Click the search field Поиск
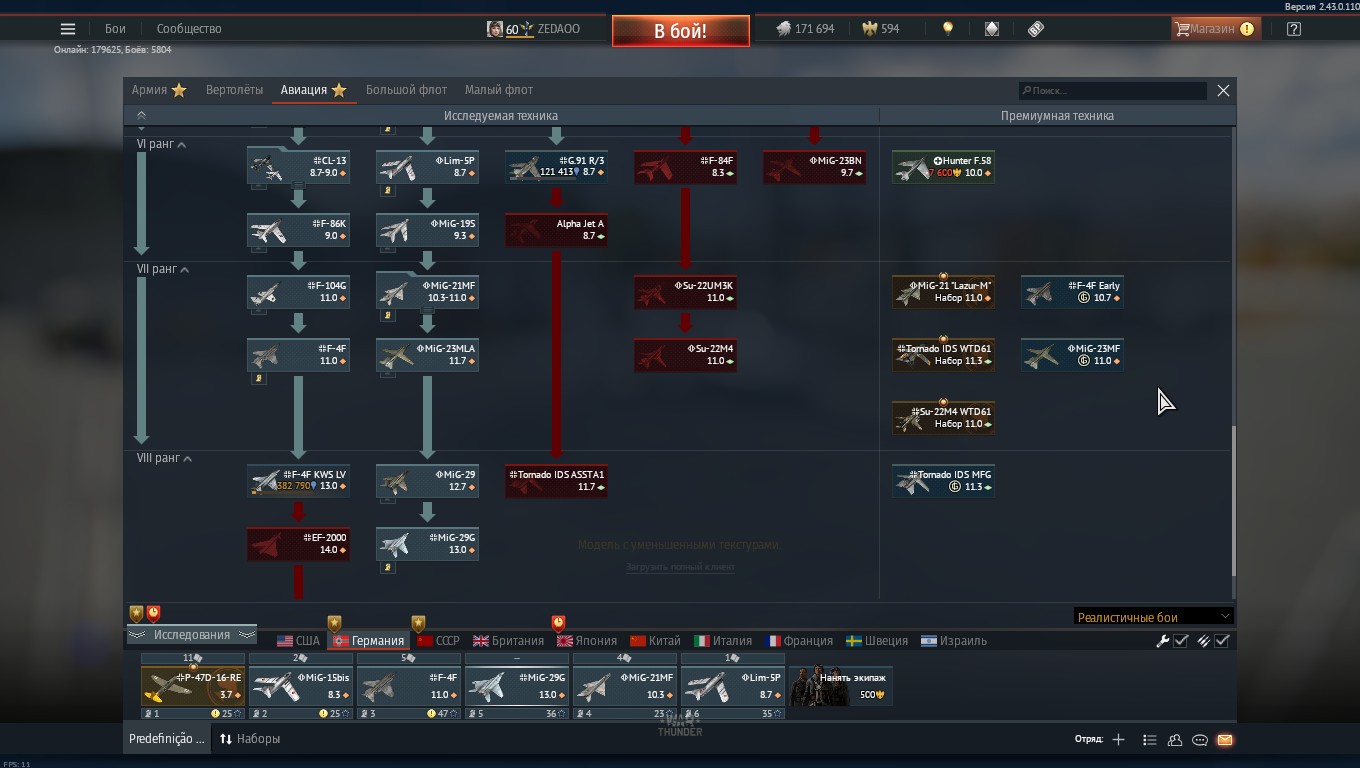The width and height of the screenshot is (1360, 768). click(1112, 90)
